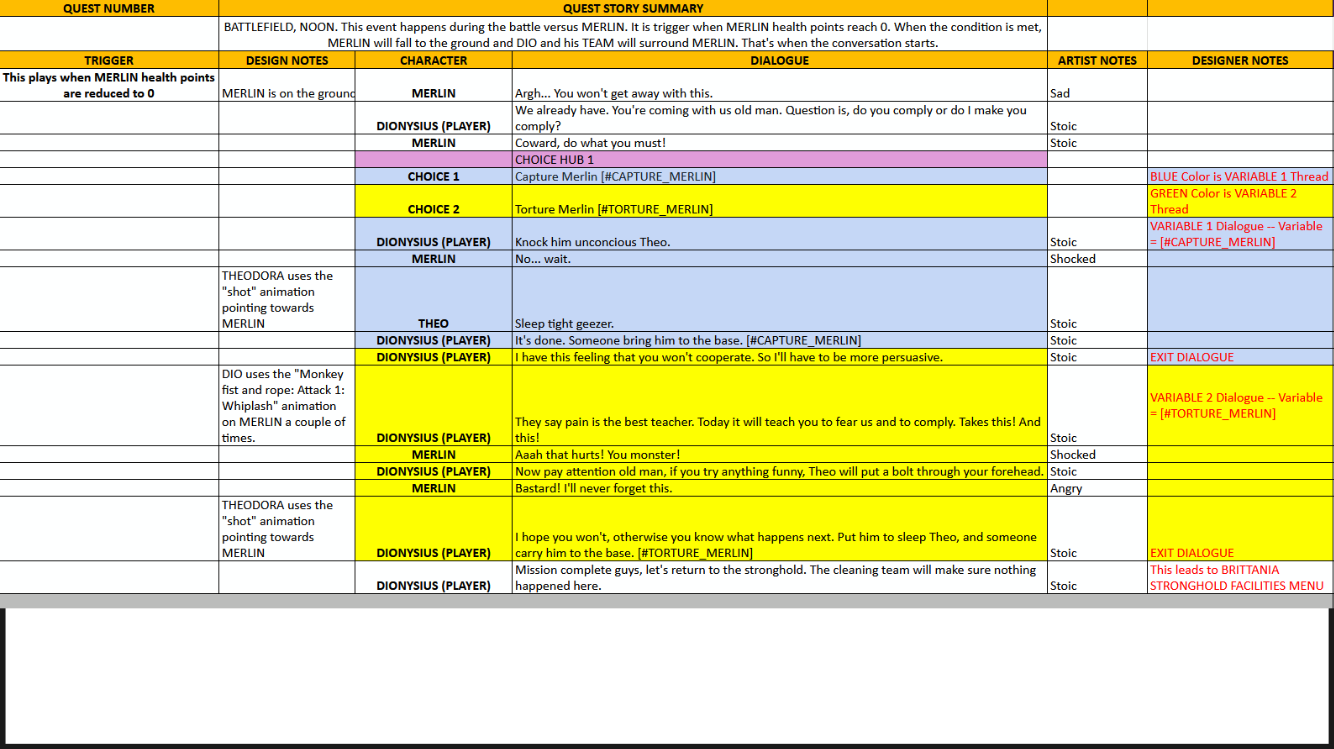The height and width of the screenshot is (749, 1334).
Task: Click the QUEST STORY SUMMARY header
Action: 633,8
